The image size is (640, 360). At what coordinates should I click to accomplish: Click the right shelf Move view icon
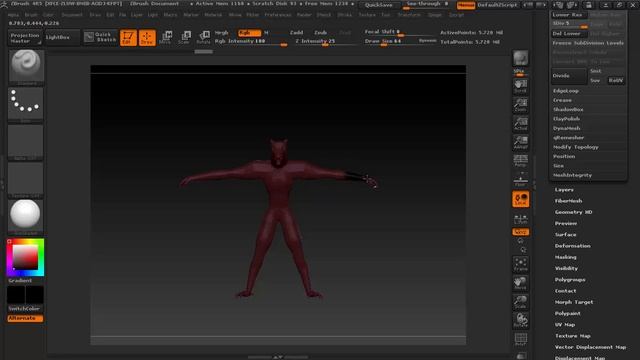tap(520, 283)
